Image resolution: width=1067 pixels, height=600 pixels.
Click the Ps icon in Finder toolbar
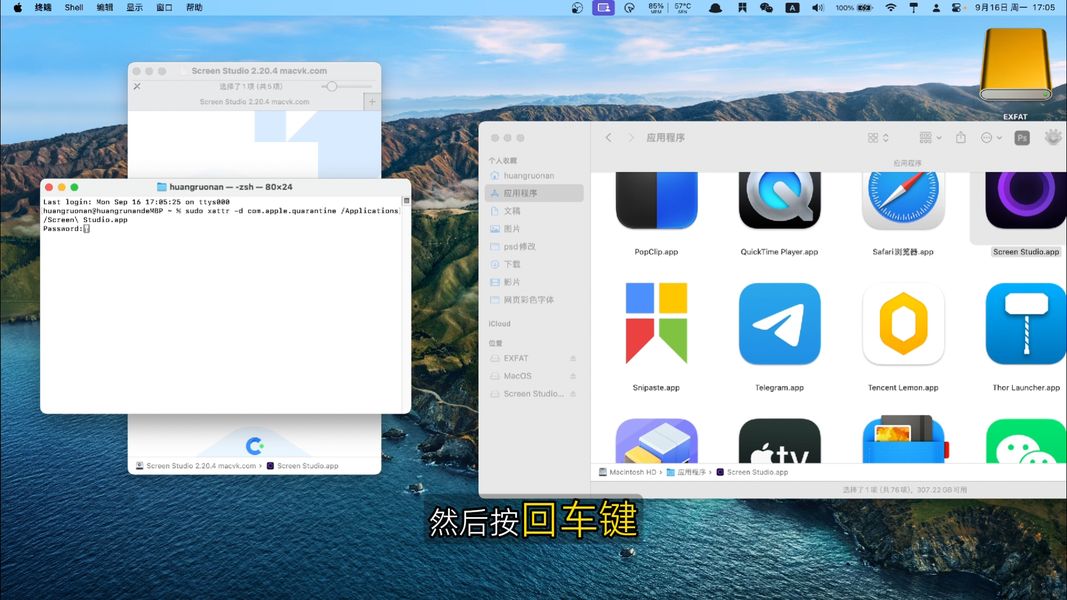pos(1021,138)
